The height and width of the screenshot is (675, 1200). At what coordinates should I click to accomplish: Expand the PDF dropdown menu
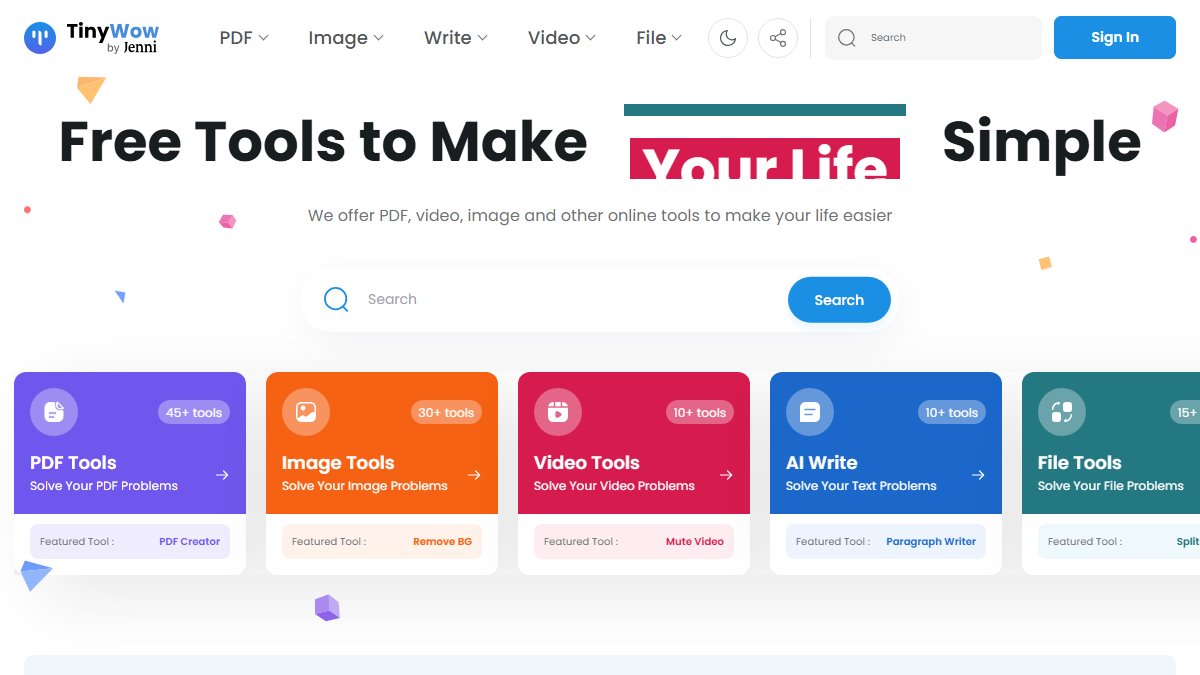[x=244, y=38]
